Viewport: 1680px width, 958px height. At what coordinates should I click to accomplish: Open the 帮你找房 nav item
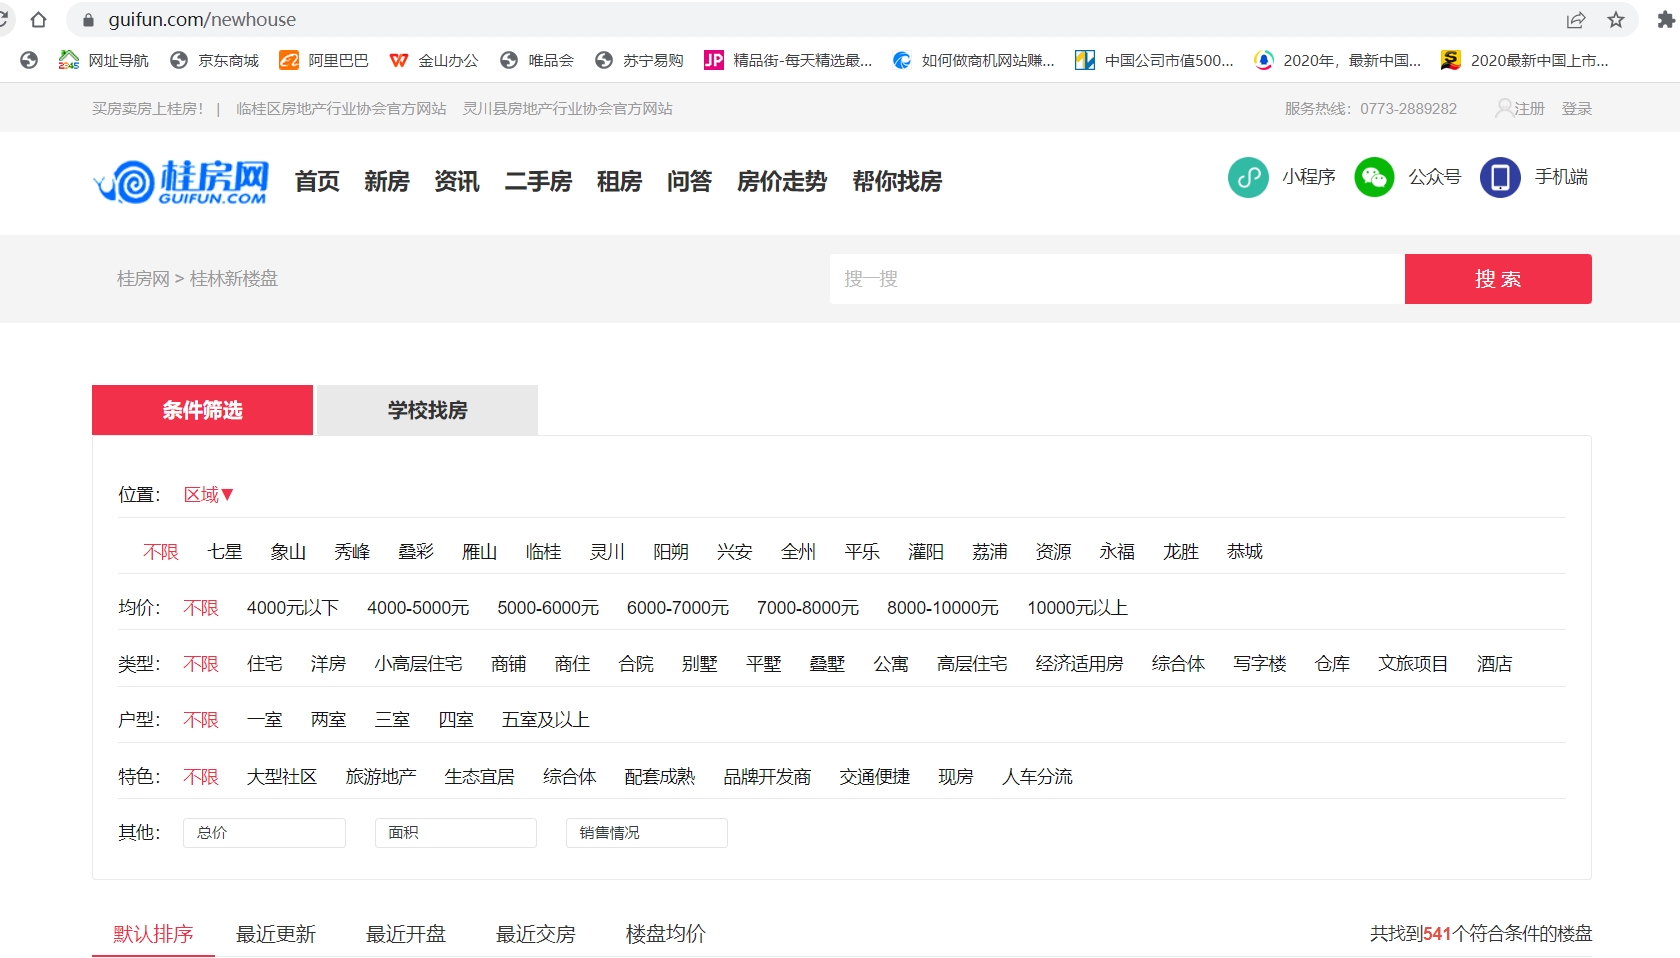(897, 182)
